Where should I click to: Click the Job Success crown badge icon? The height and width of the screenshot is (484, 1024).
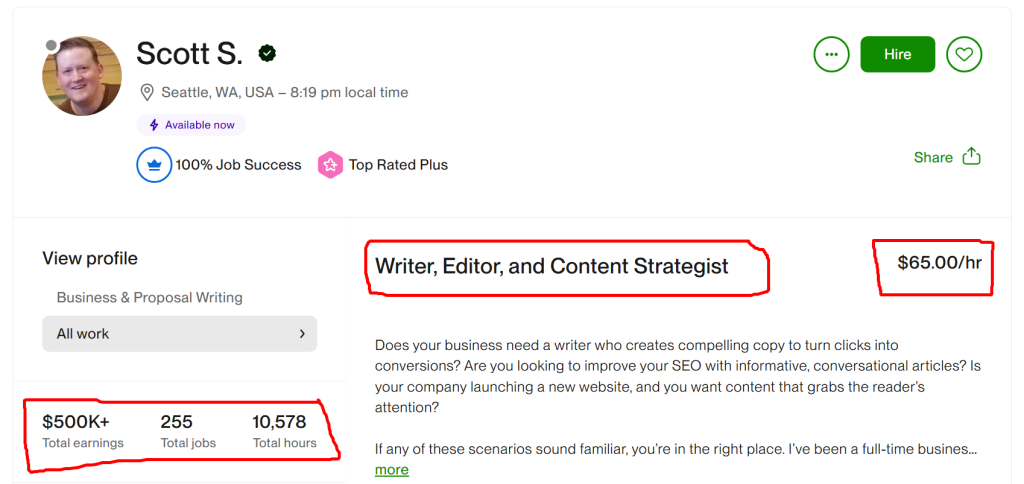[x=154, y=165]
